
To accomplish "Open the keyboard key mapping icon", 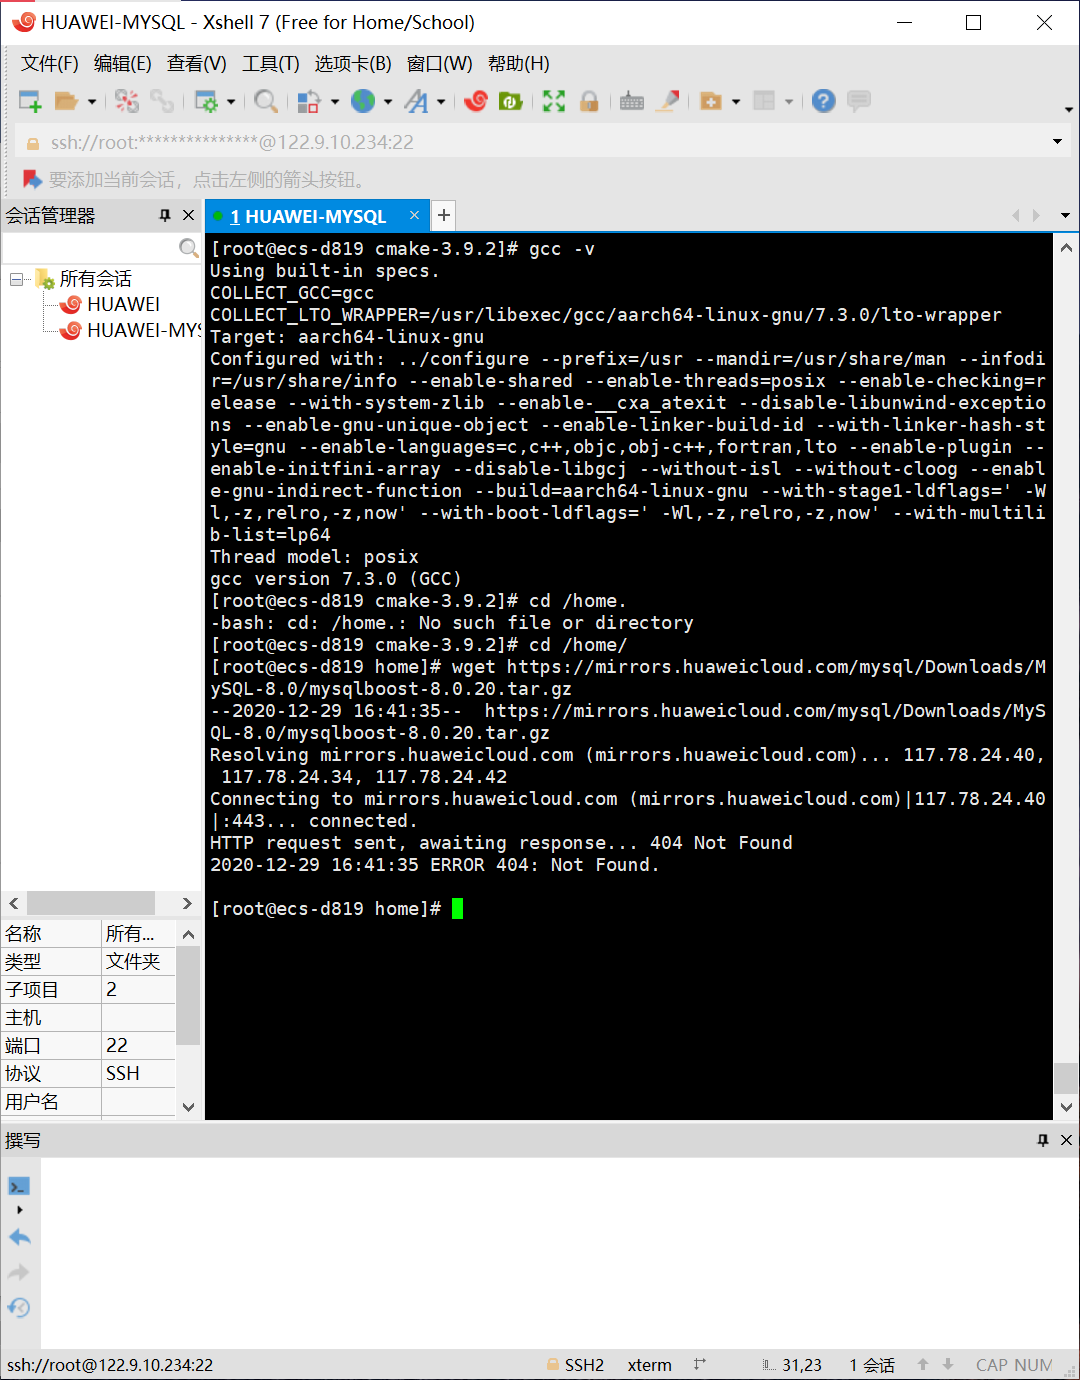I will coord(632,101).
